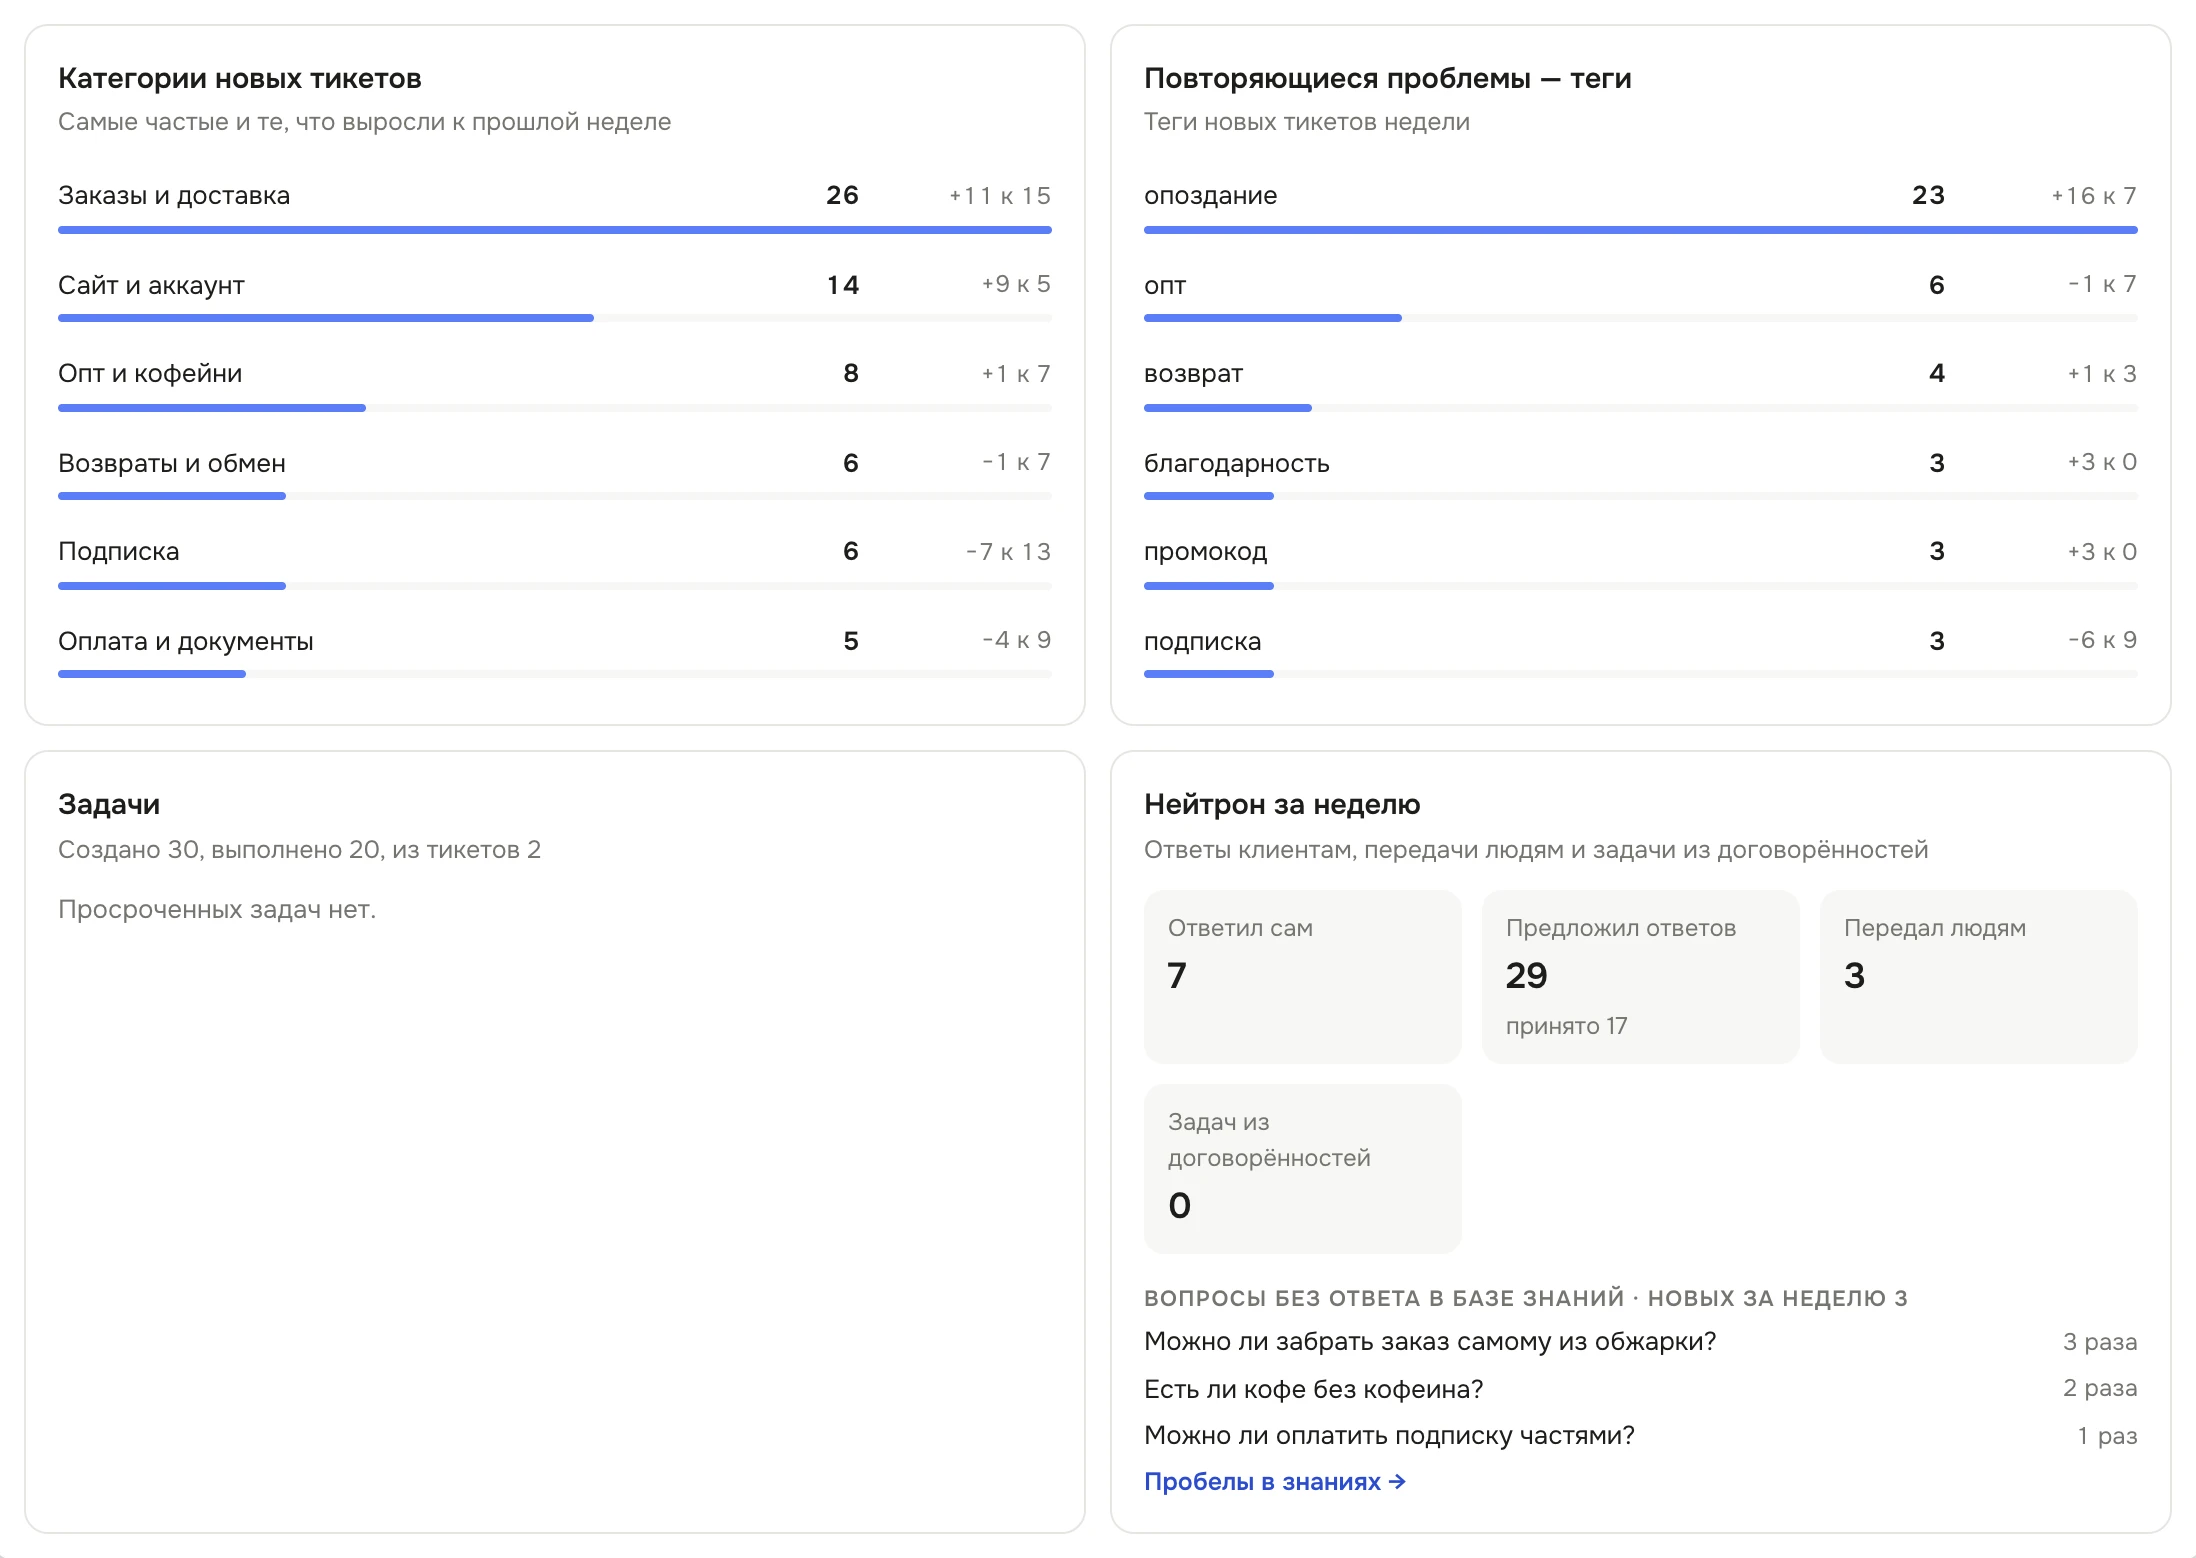Click the 'Подписка' category label
2196x1558 pixels.
click(119, 551)
